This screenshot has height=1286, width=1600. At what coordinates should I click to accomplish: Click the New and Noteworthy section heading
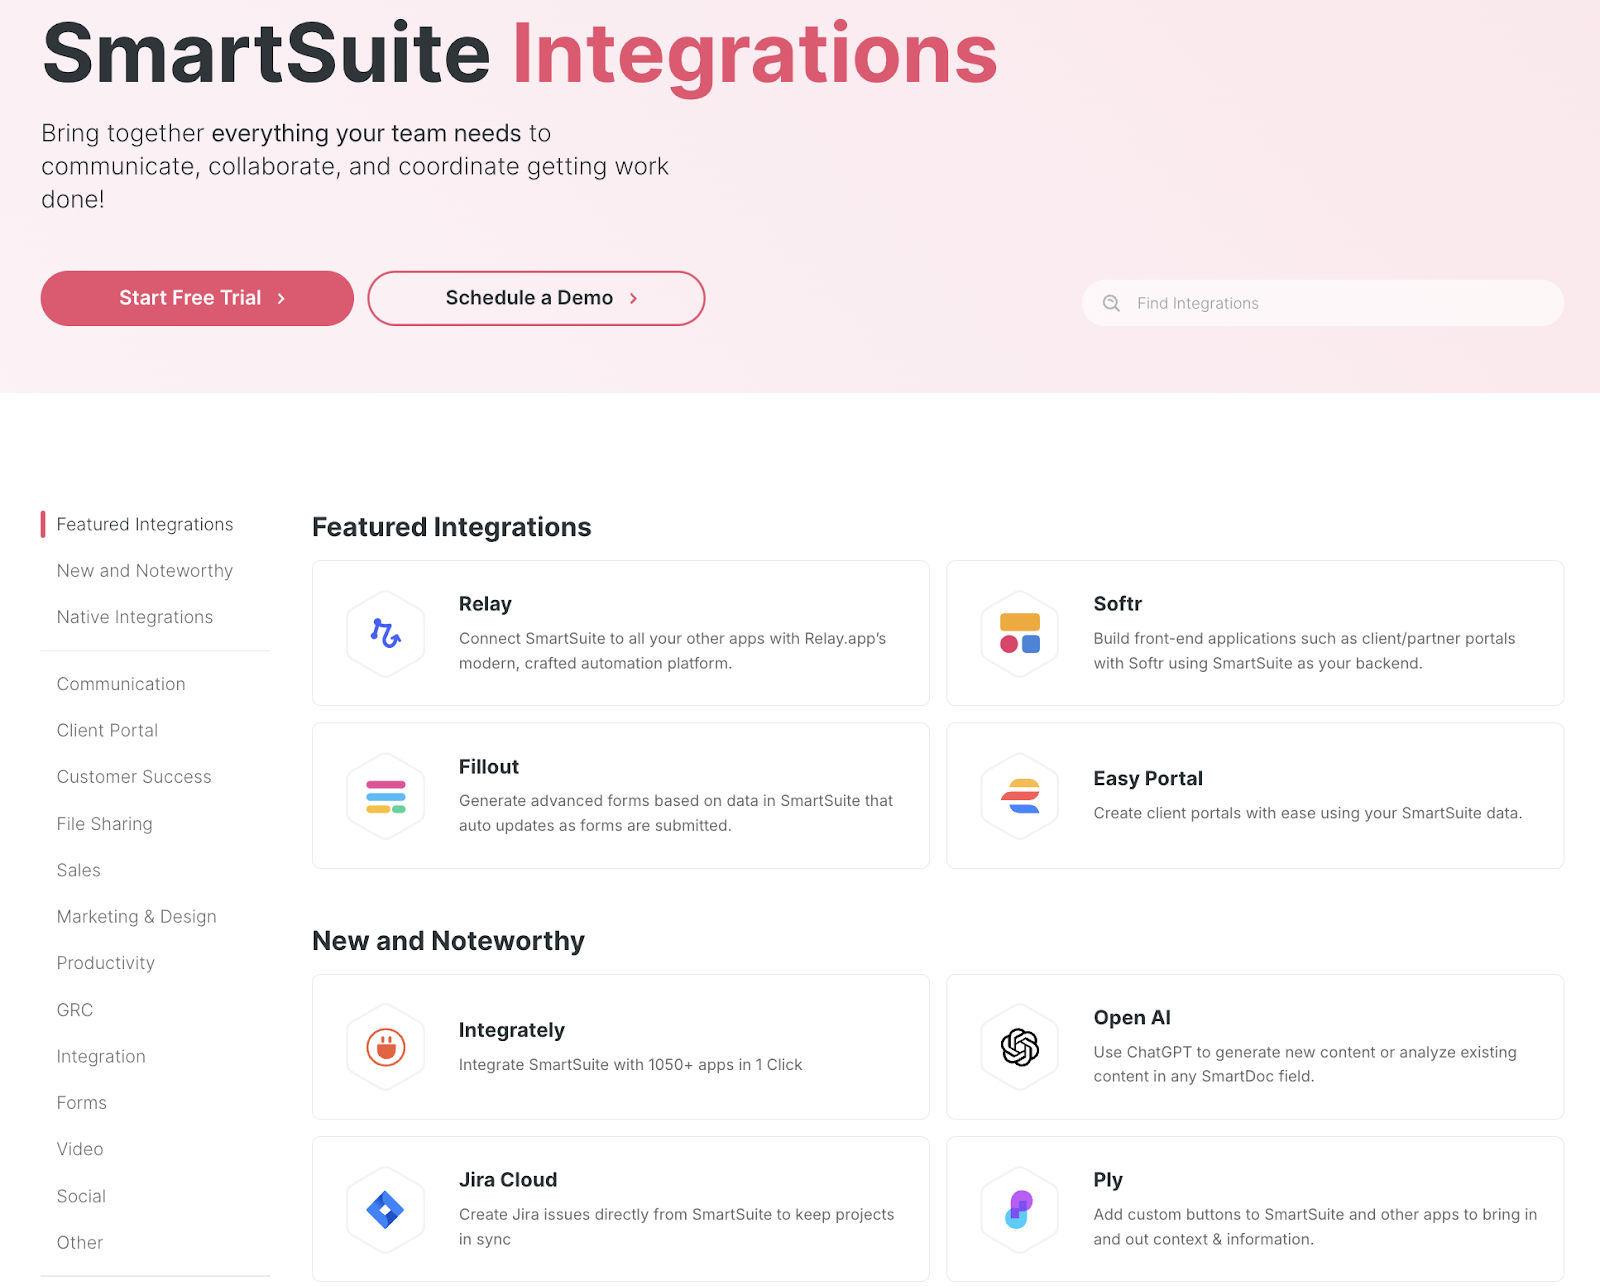click(x=448, y=941)
